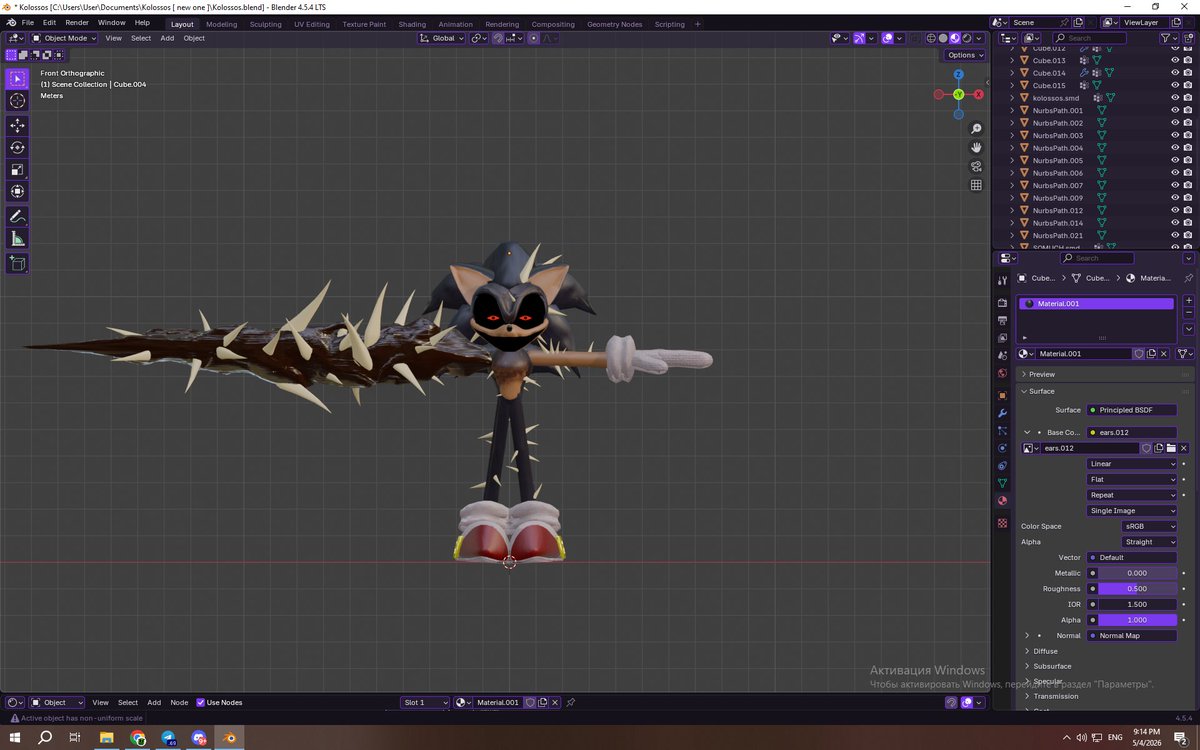Open the Flat projection dropdown
Viewport: 1200px width, 750px height.
coord(1132,479)
